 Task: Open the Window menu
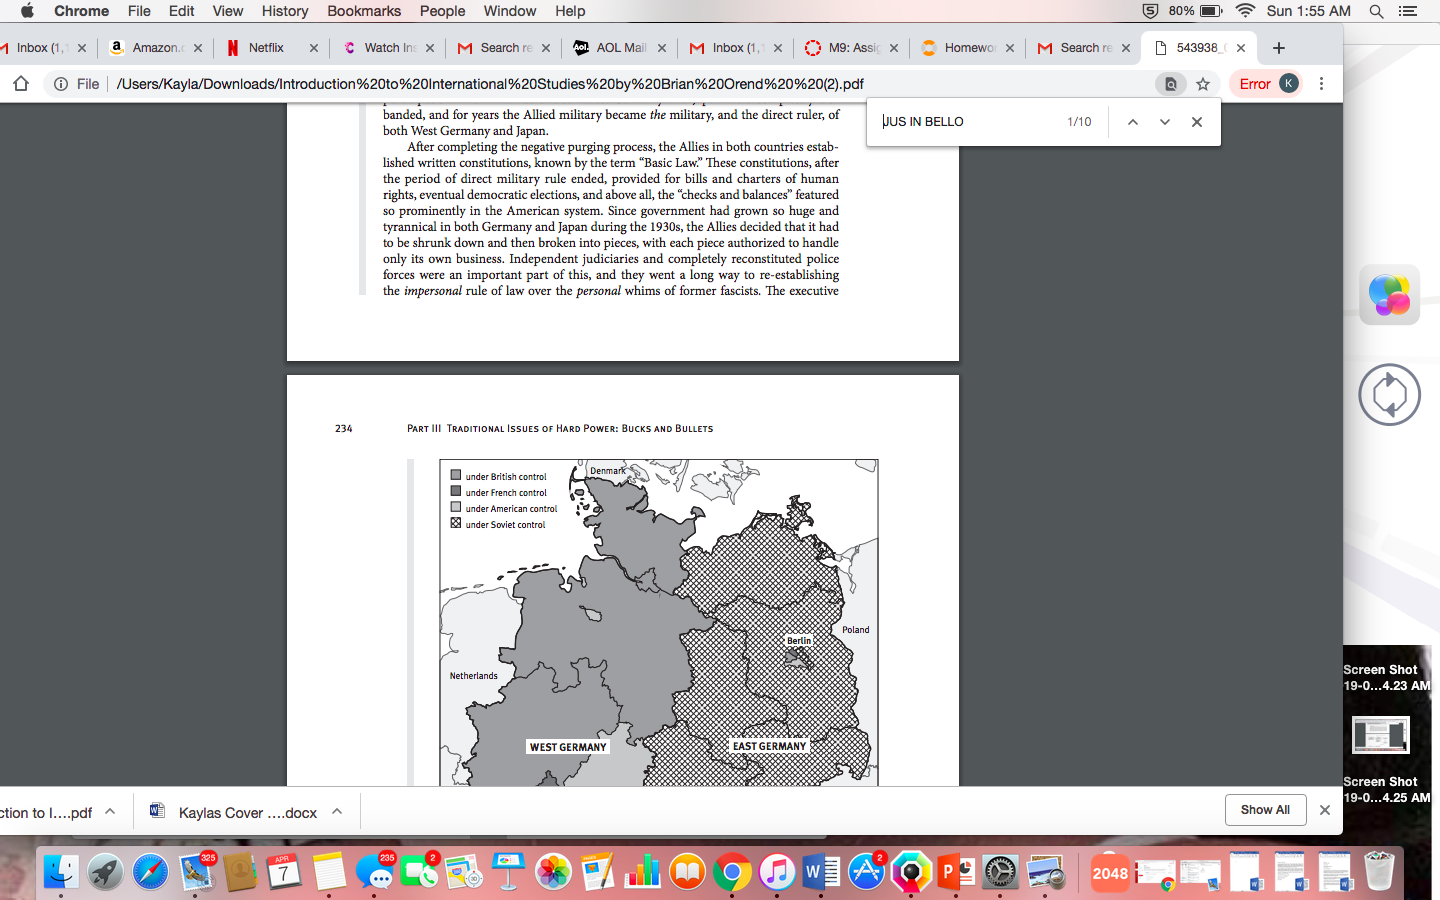[510, 11]
